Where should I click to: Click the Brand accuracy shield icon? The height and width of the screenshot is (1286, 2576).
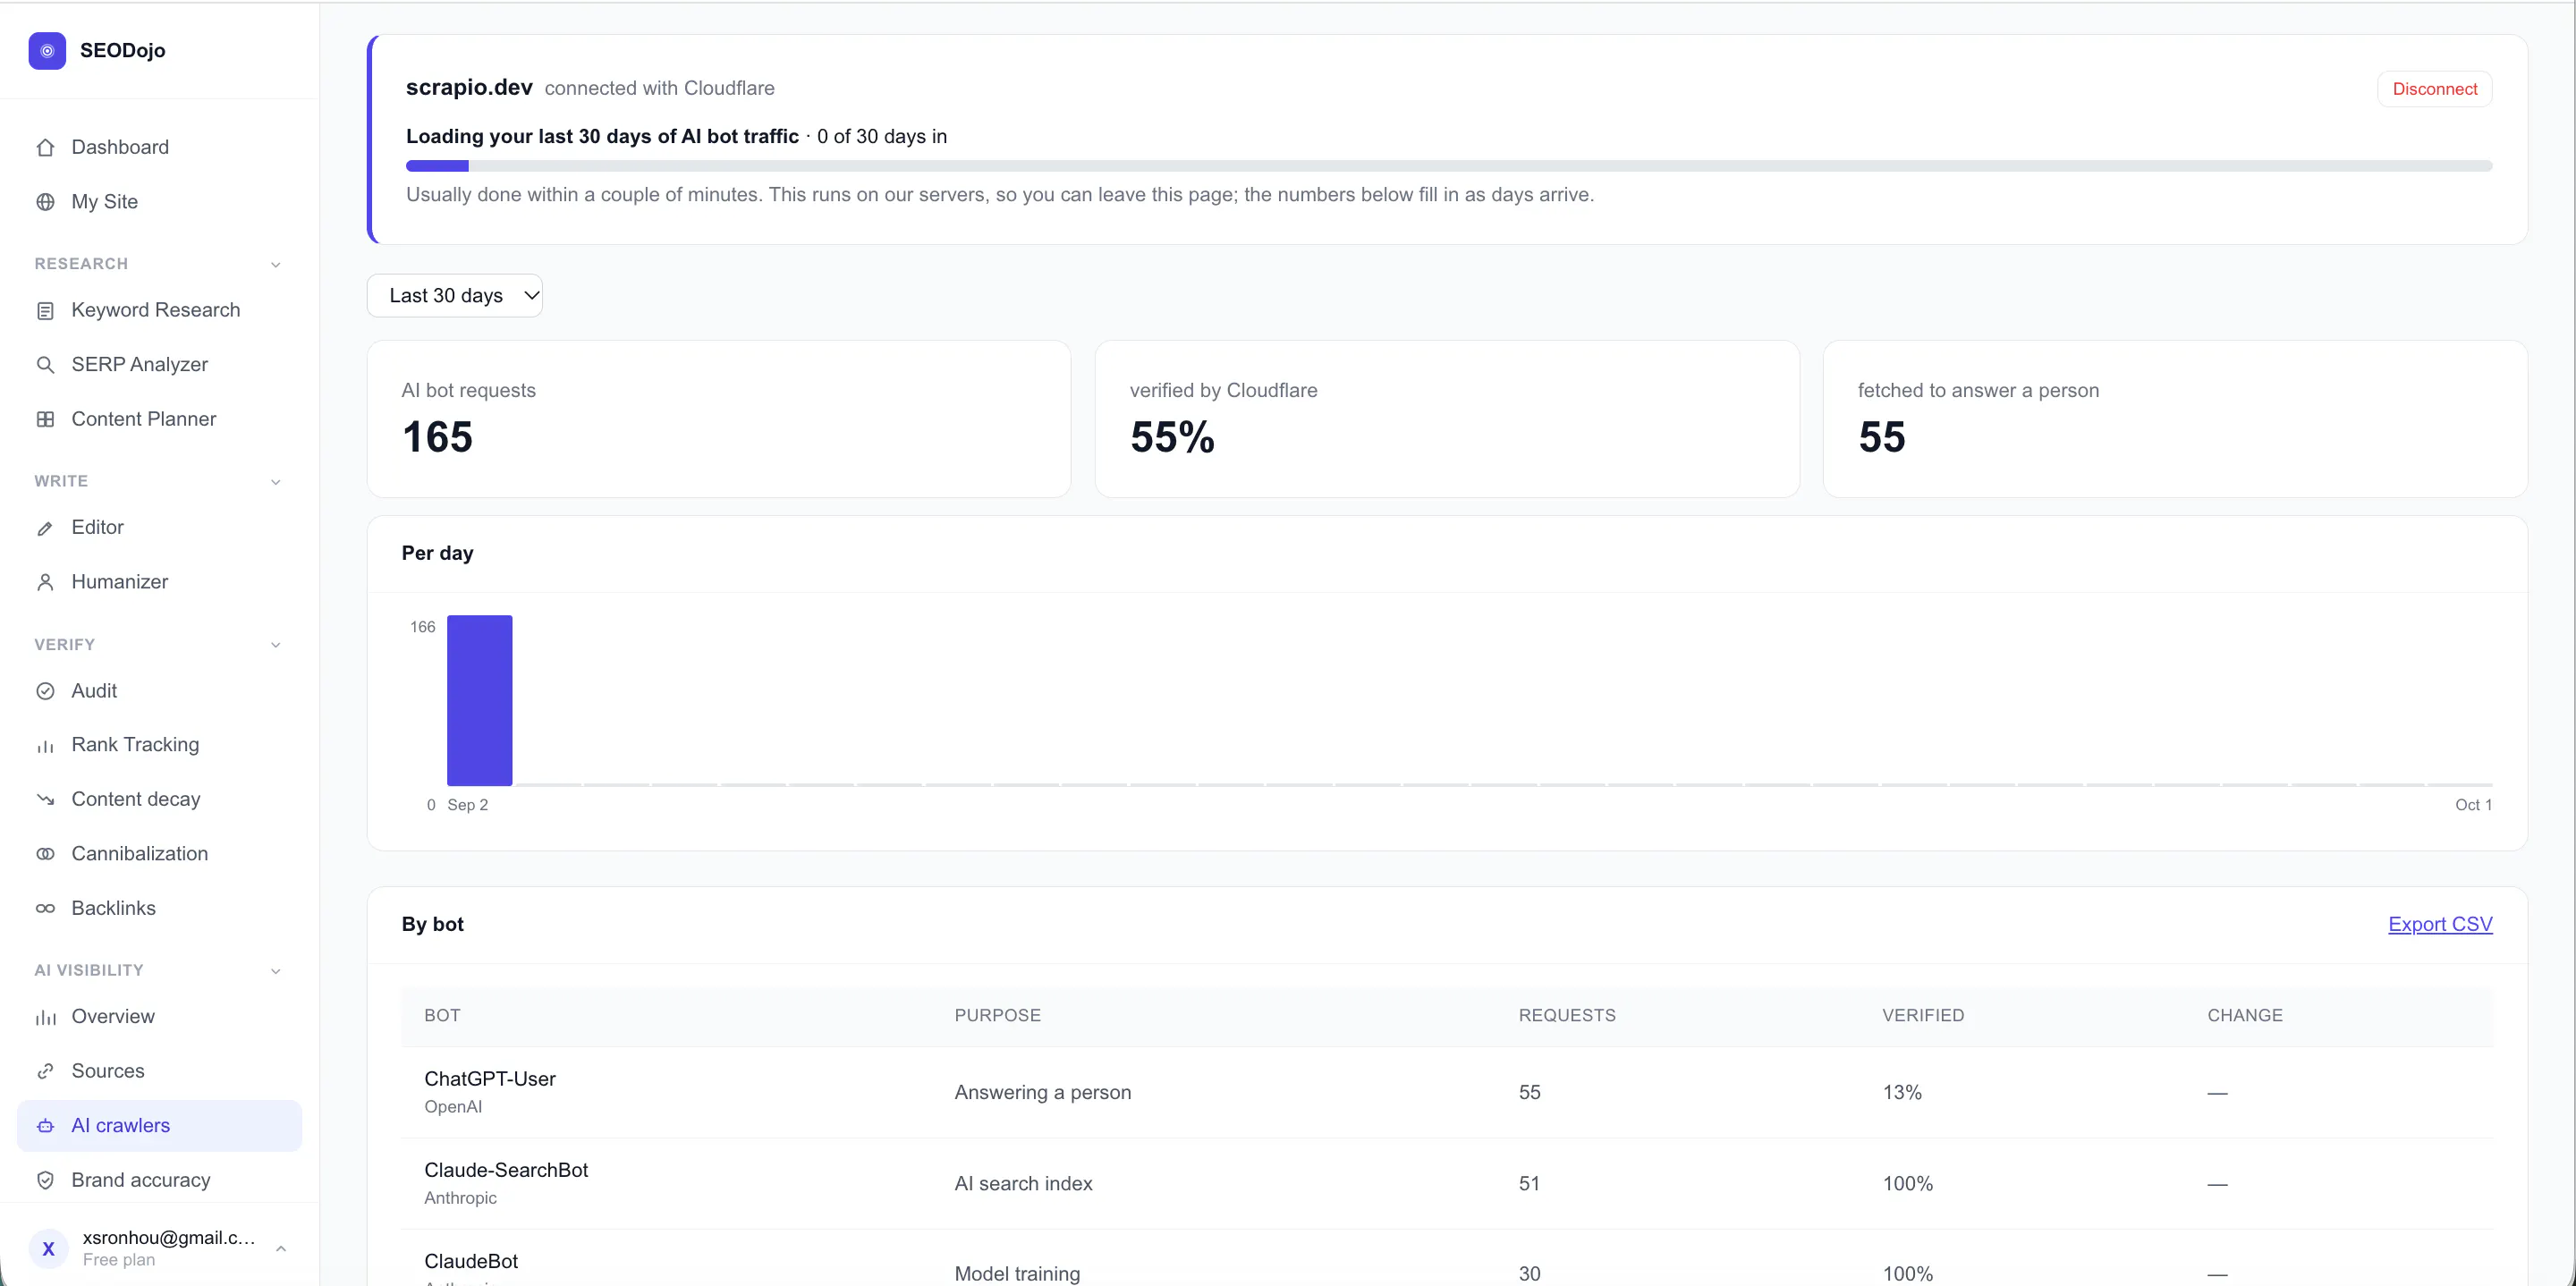[x=45, y=1180]
